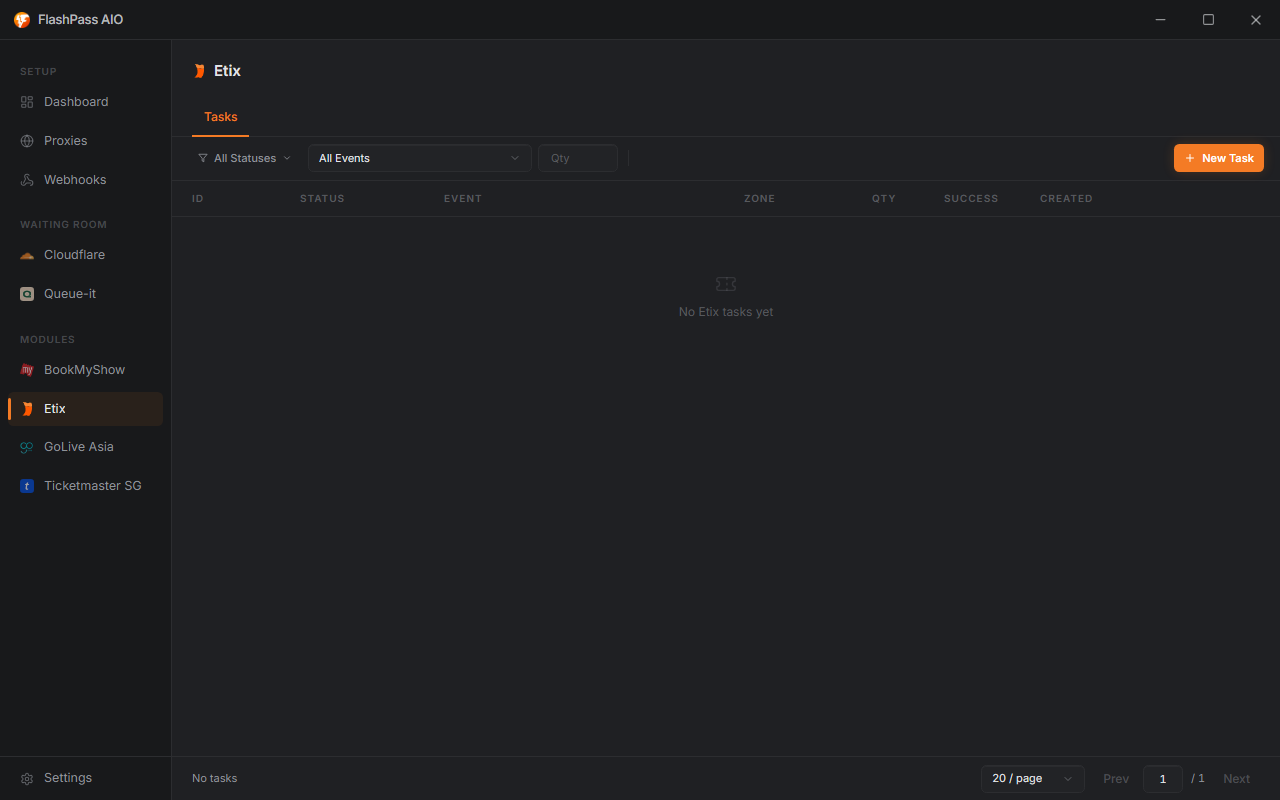Click the QTY column header

coord(884,199)
